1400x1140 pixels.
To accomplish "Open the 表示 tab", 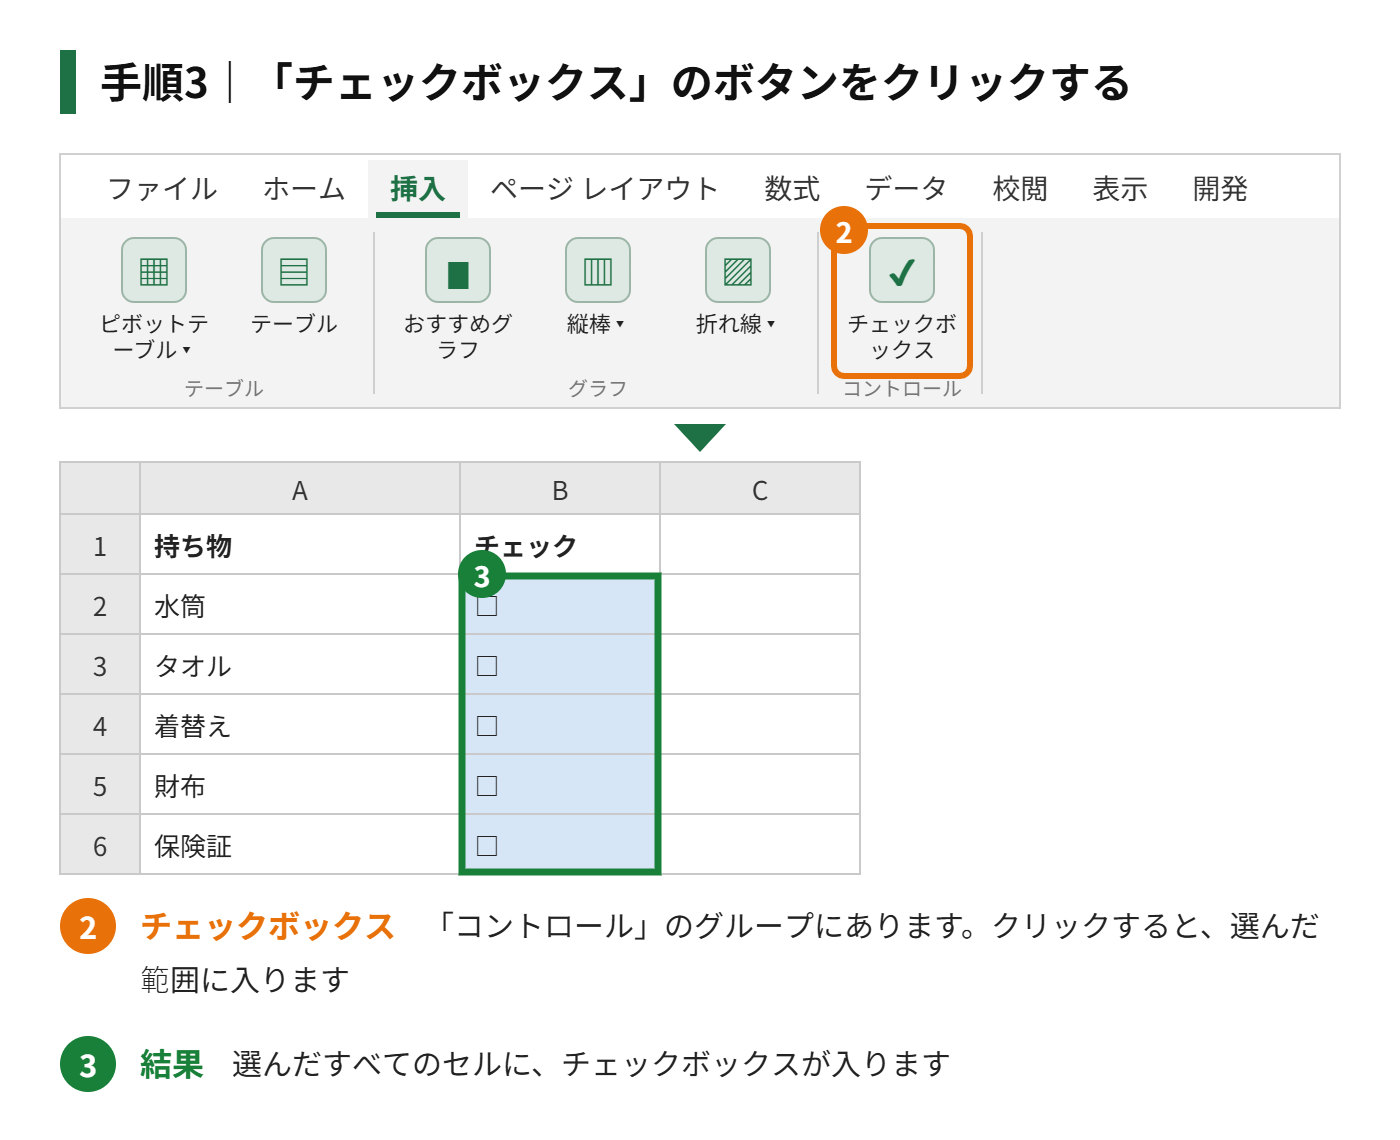I will click(1120, 189).
